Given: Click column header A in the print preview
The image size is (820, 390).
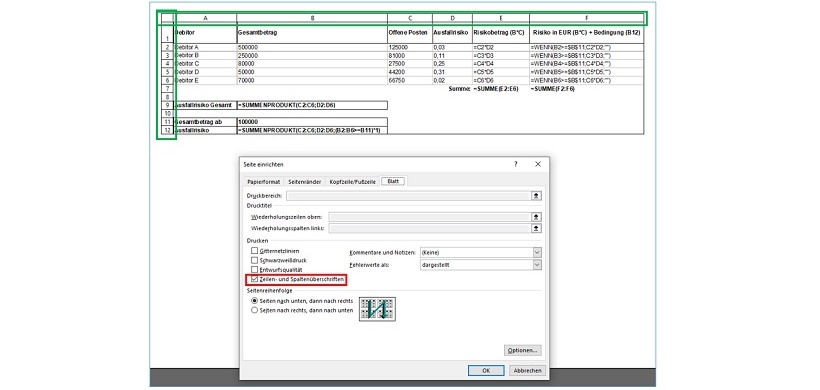Looking at the screenshot, I should [x=205, y=18].
